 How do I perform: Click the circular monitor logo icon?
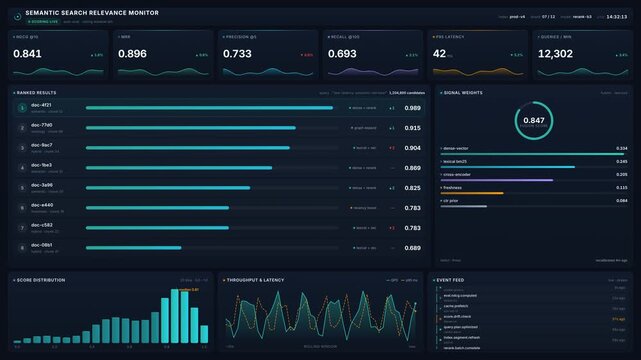[x=18, y=17]
